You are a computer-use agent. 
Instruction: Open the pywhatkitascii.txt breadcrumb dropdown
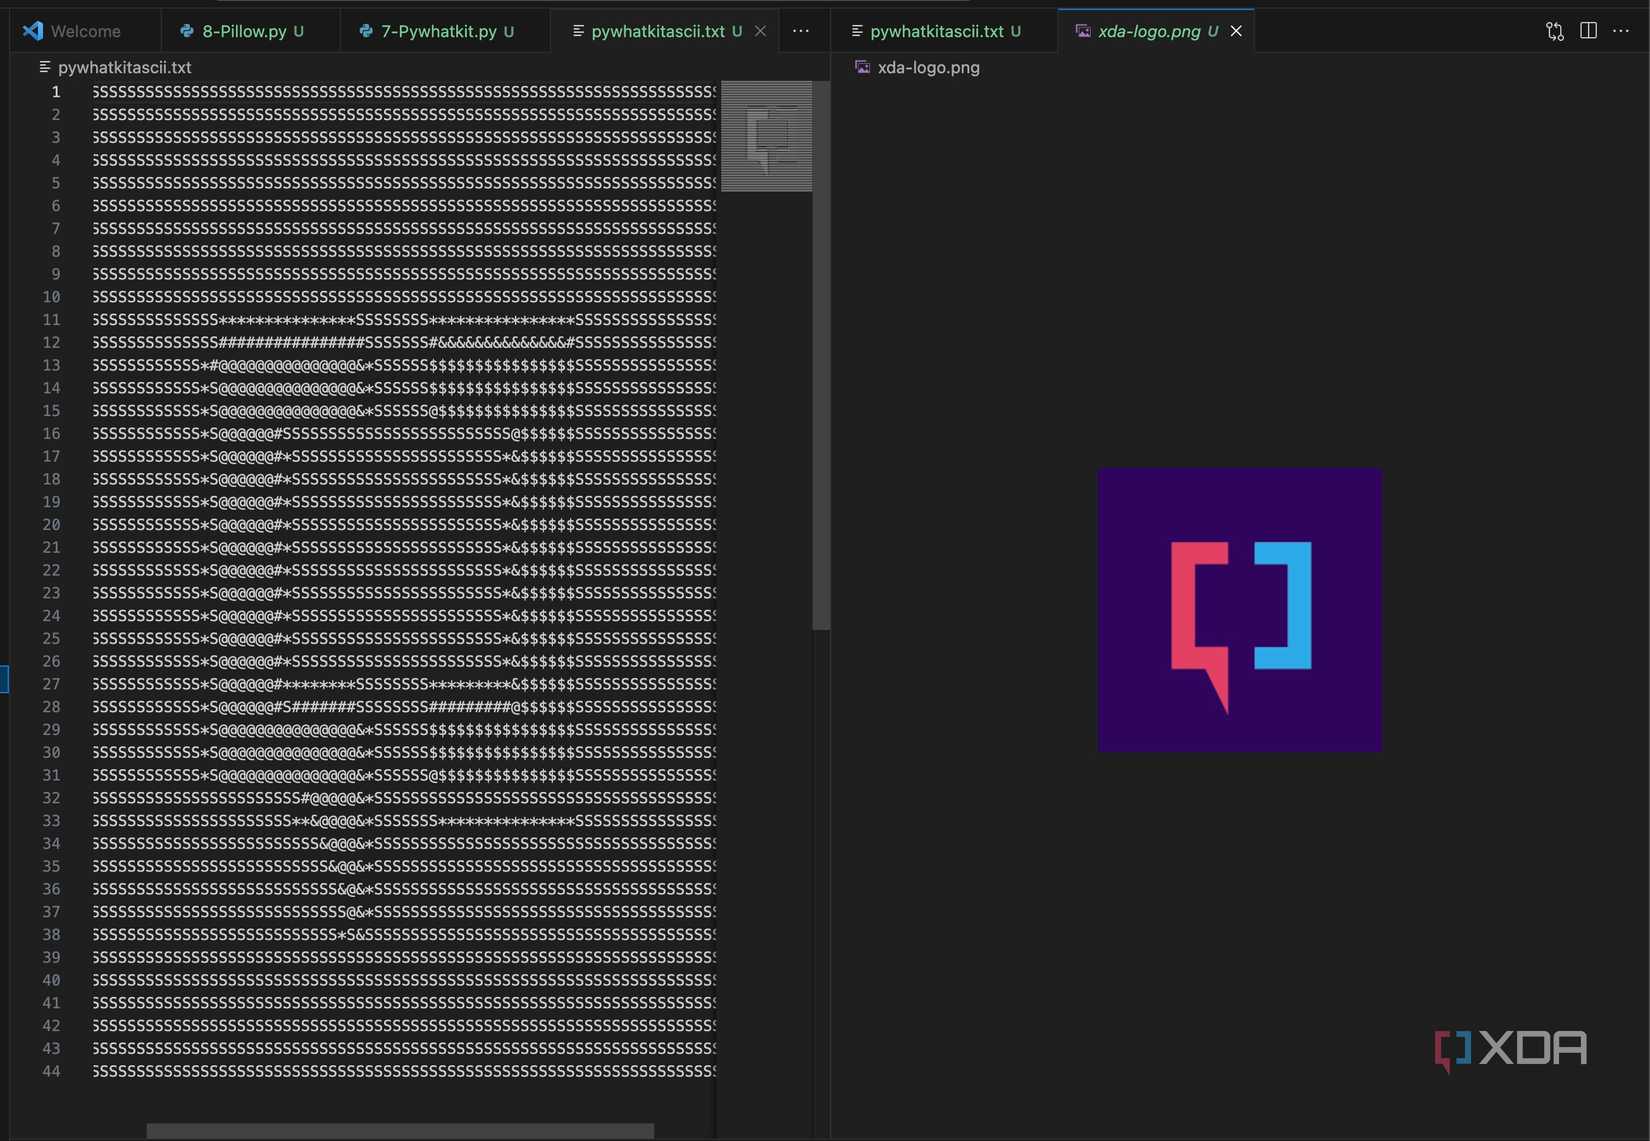pos(125,67)
